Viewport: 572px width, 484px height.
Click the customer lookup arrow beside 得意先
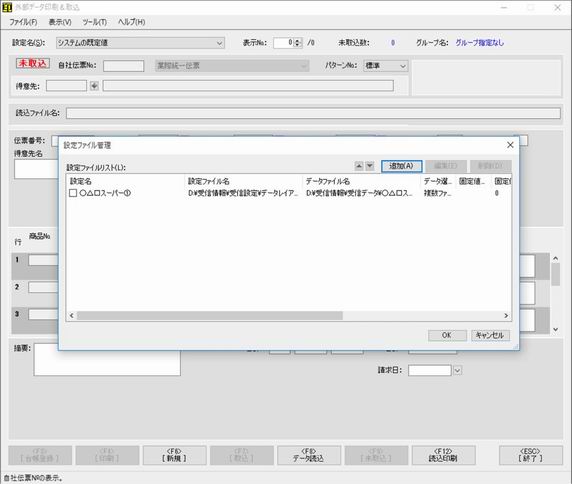click(94, 86)
